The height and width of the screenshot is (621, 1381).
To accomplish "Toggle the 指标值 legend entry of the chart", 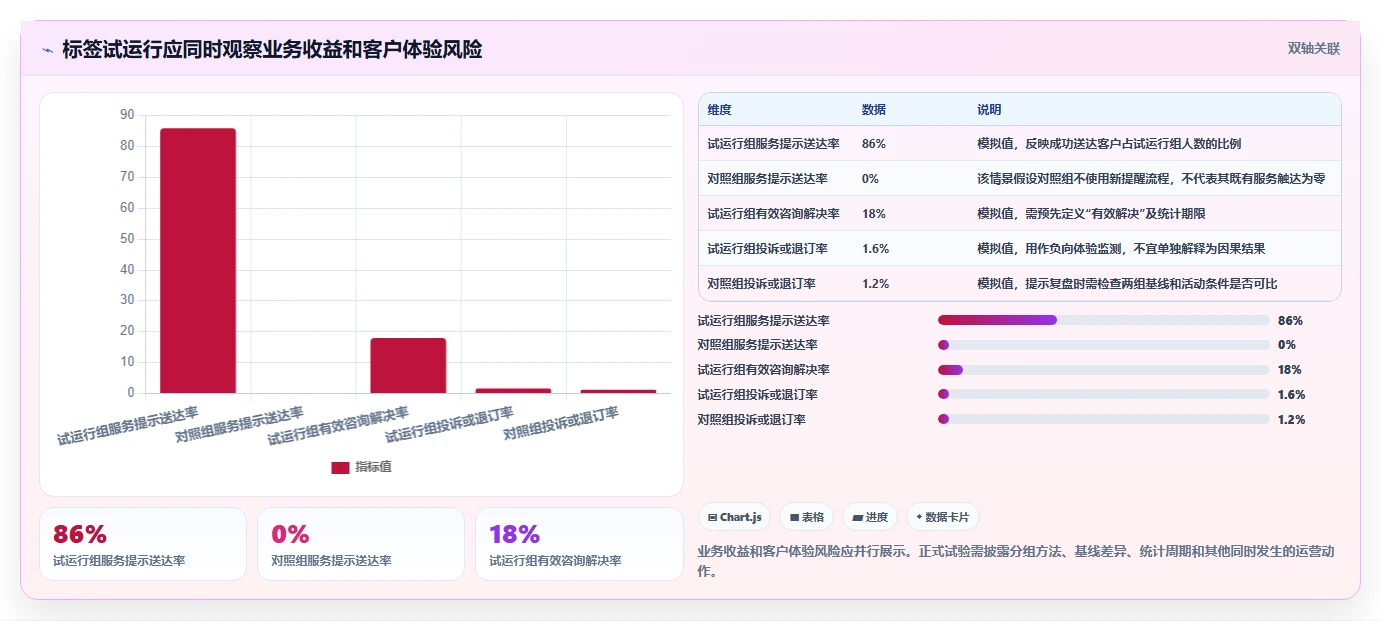I will coord(361,467).
